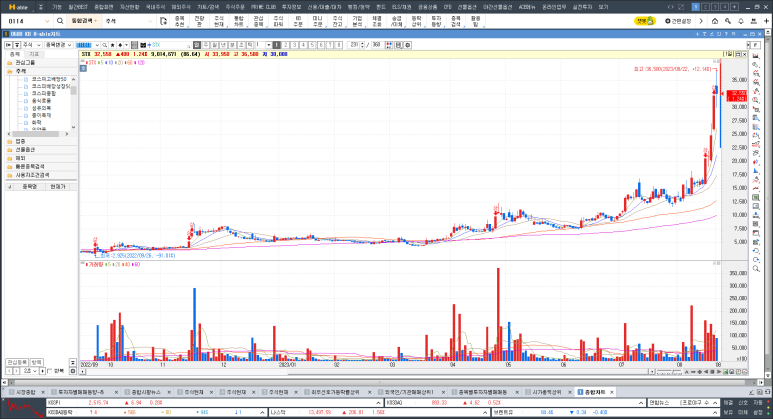Open the 주식 market type dropdown in chart toolbar
The height and width of the screenshot is (419, 773).
pyautogui.click(x=32, y=45)
